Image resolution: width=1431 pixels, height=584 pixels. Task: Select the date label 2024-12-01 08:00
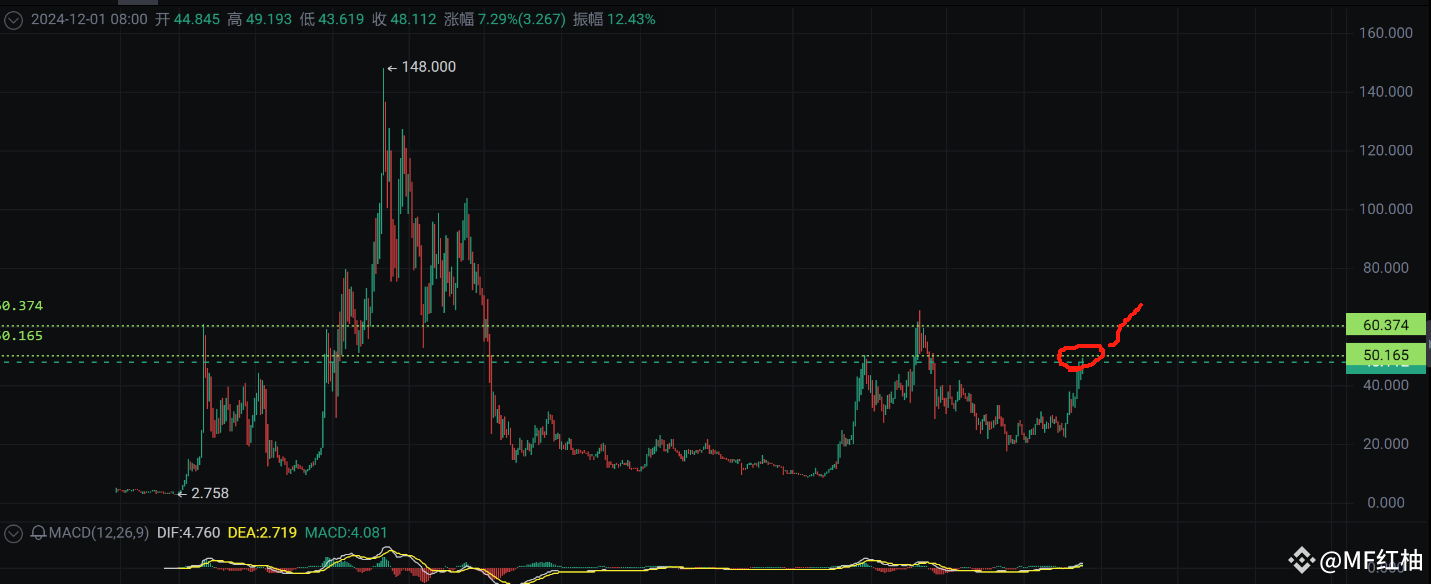click(88, 19)
